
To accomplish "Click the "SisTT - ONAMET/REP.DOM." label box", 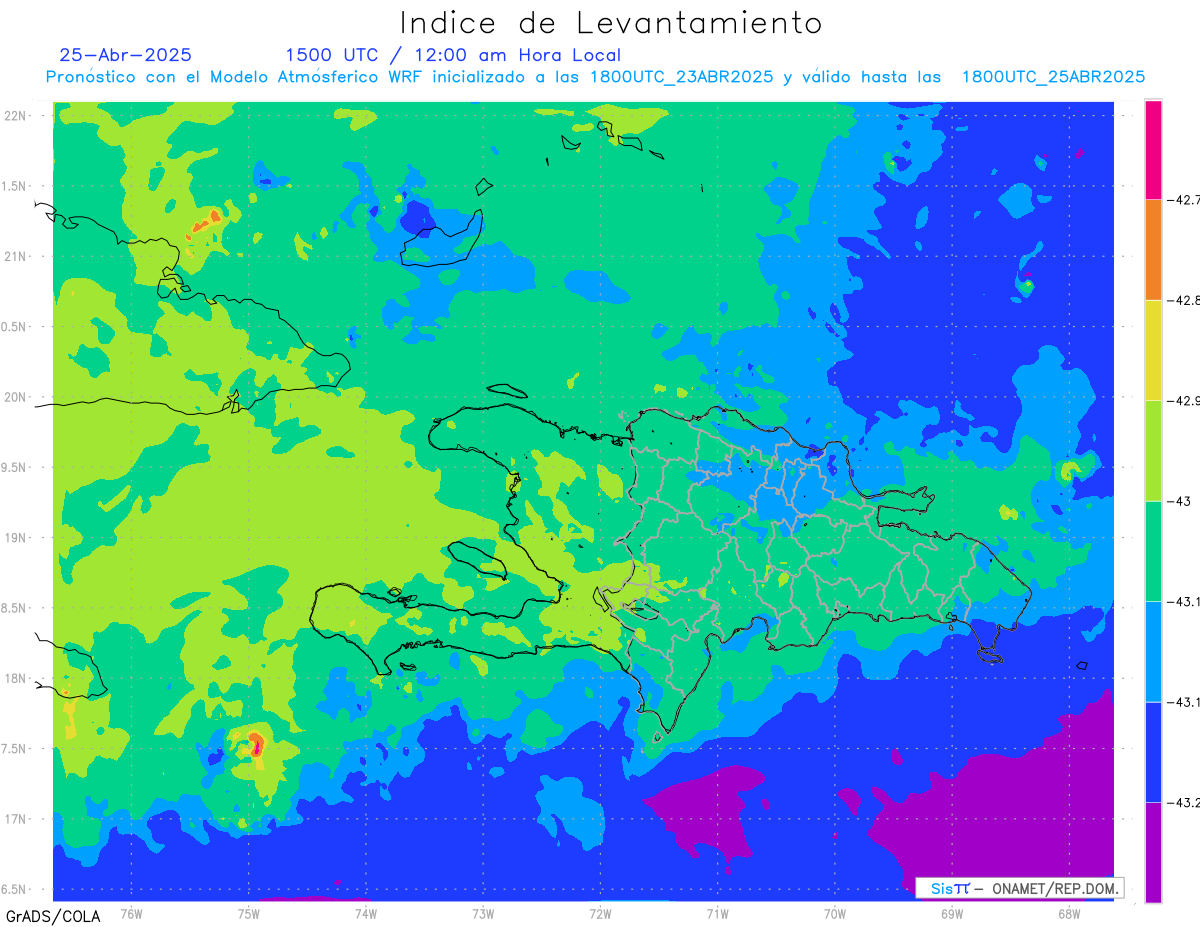I will click(1019, 888).
